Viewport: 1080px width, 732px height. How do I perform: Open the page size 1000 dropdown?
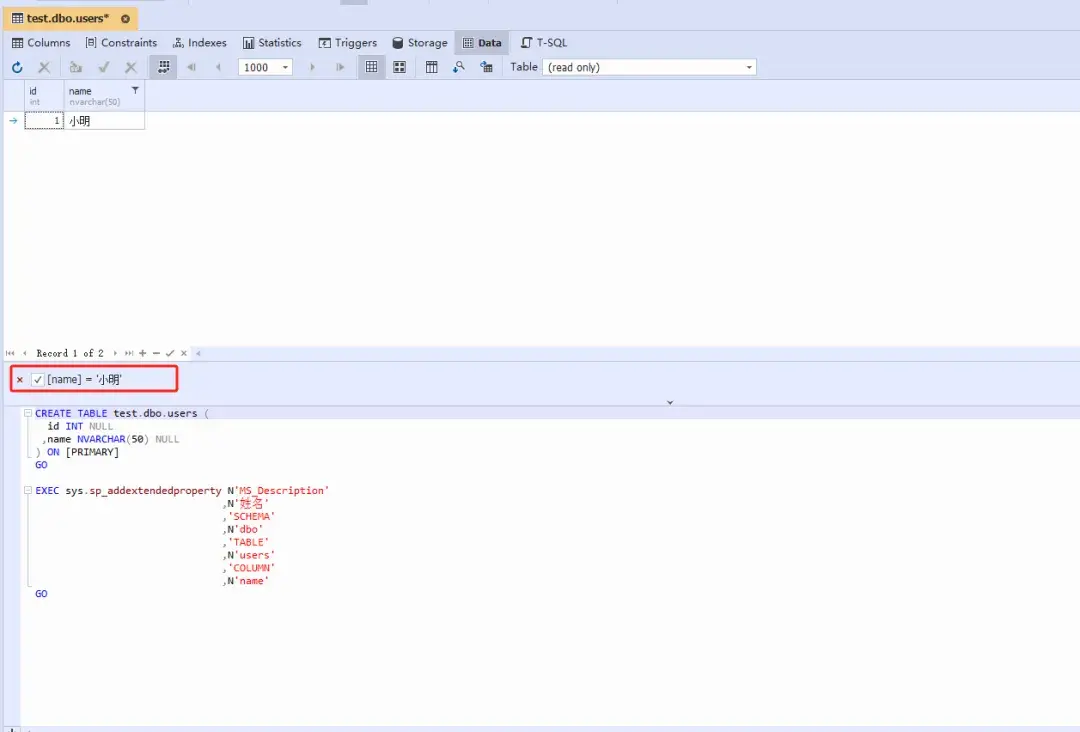tap(283, 67)
